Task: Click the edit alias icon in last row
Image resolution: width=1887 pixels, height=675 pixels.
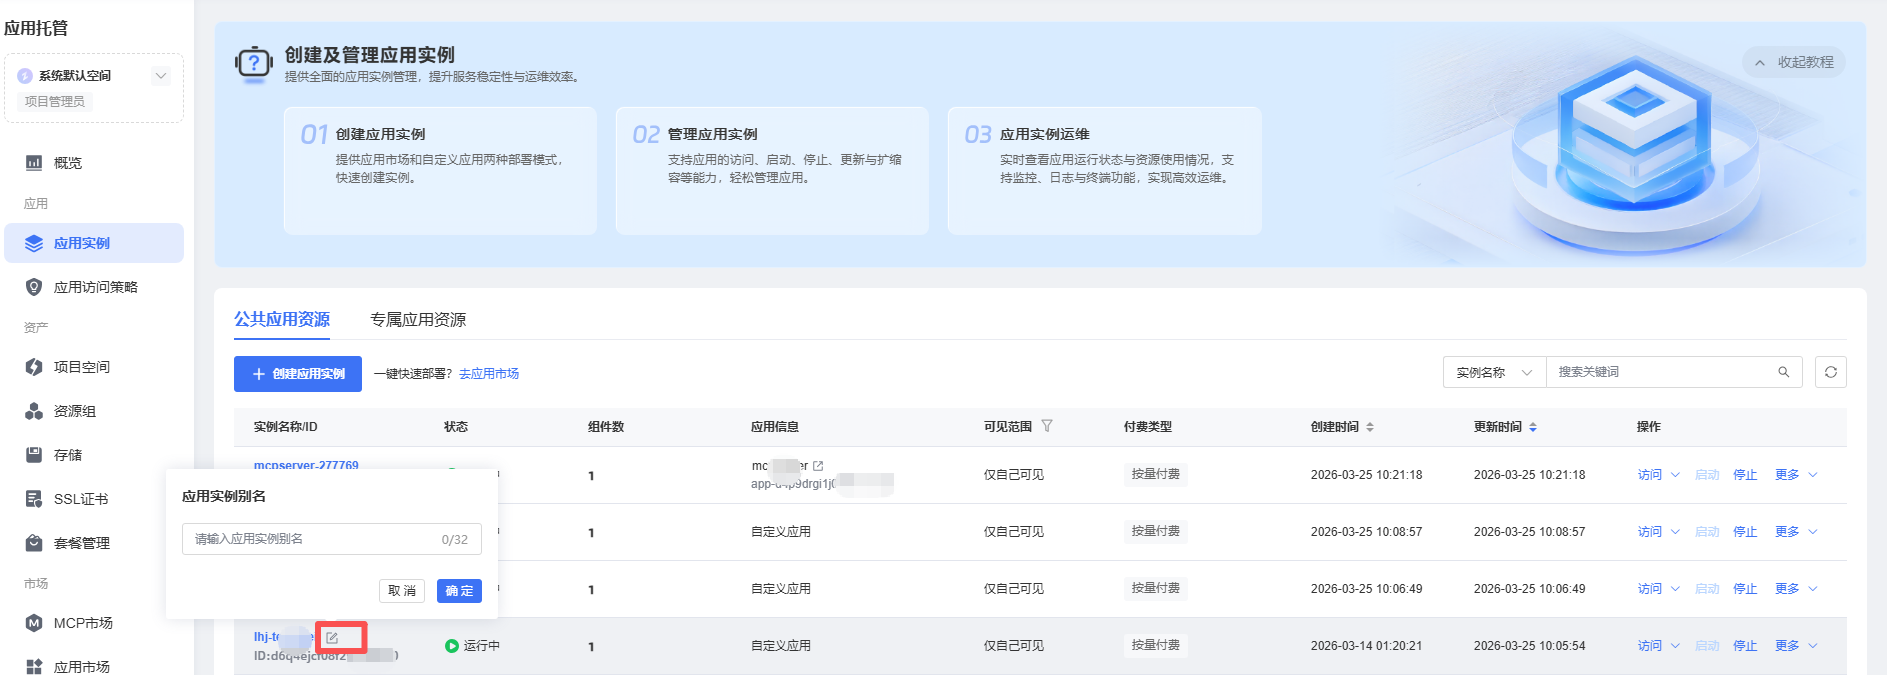Action: (332, 638)
